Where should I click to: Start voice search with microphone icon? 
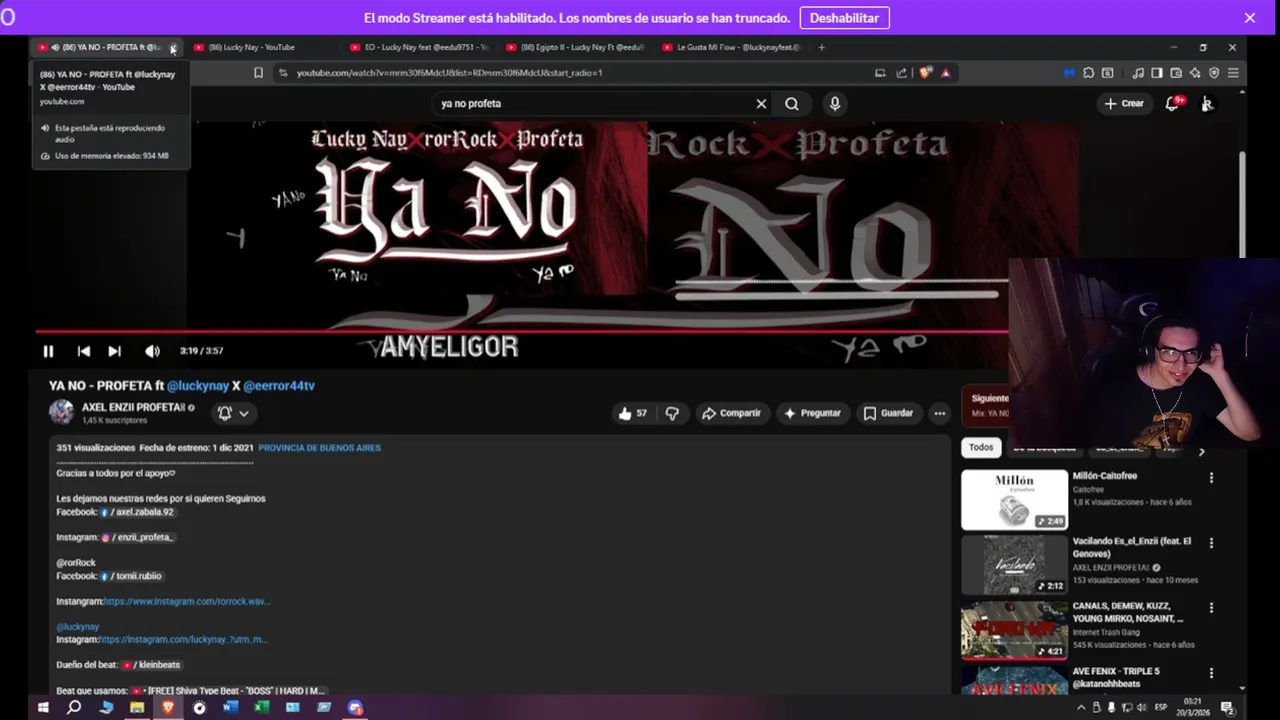[x=835, y=103]
